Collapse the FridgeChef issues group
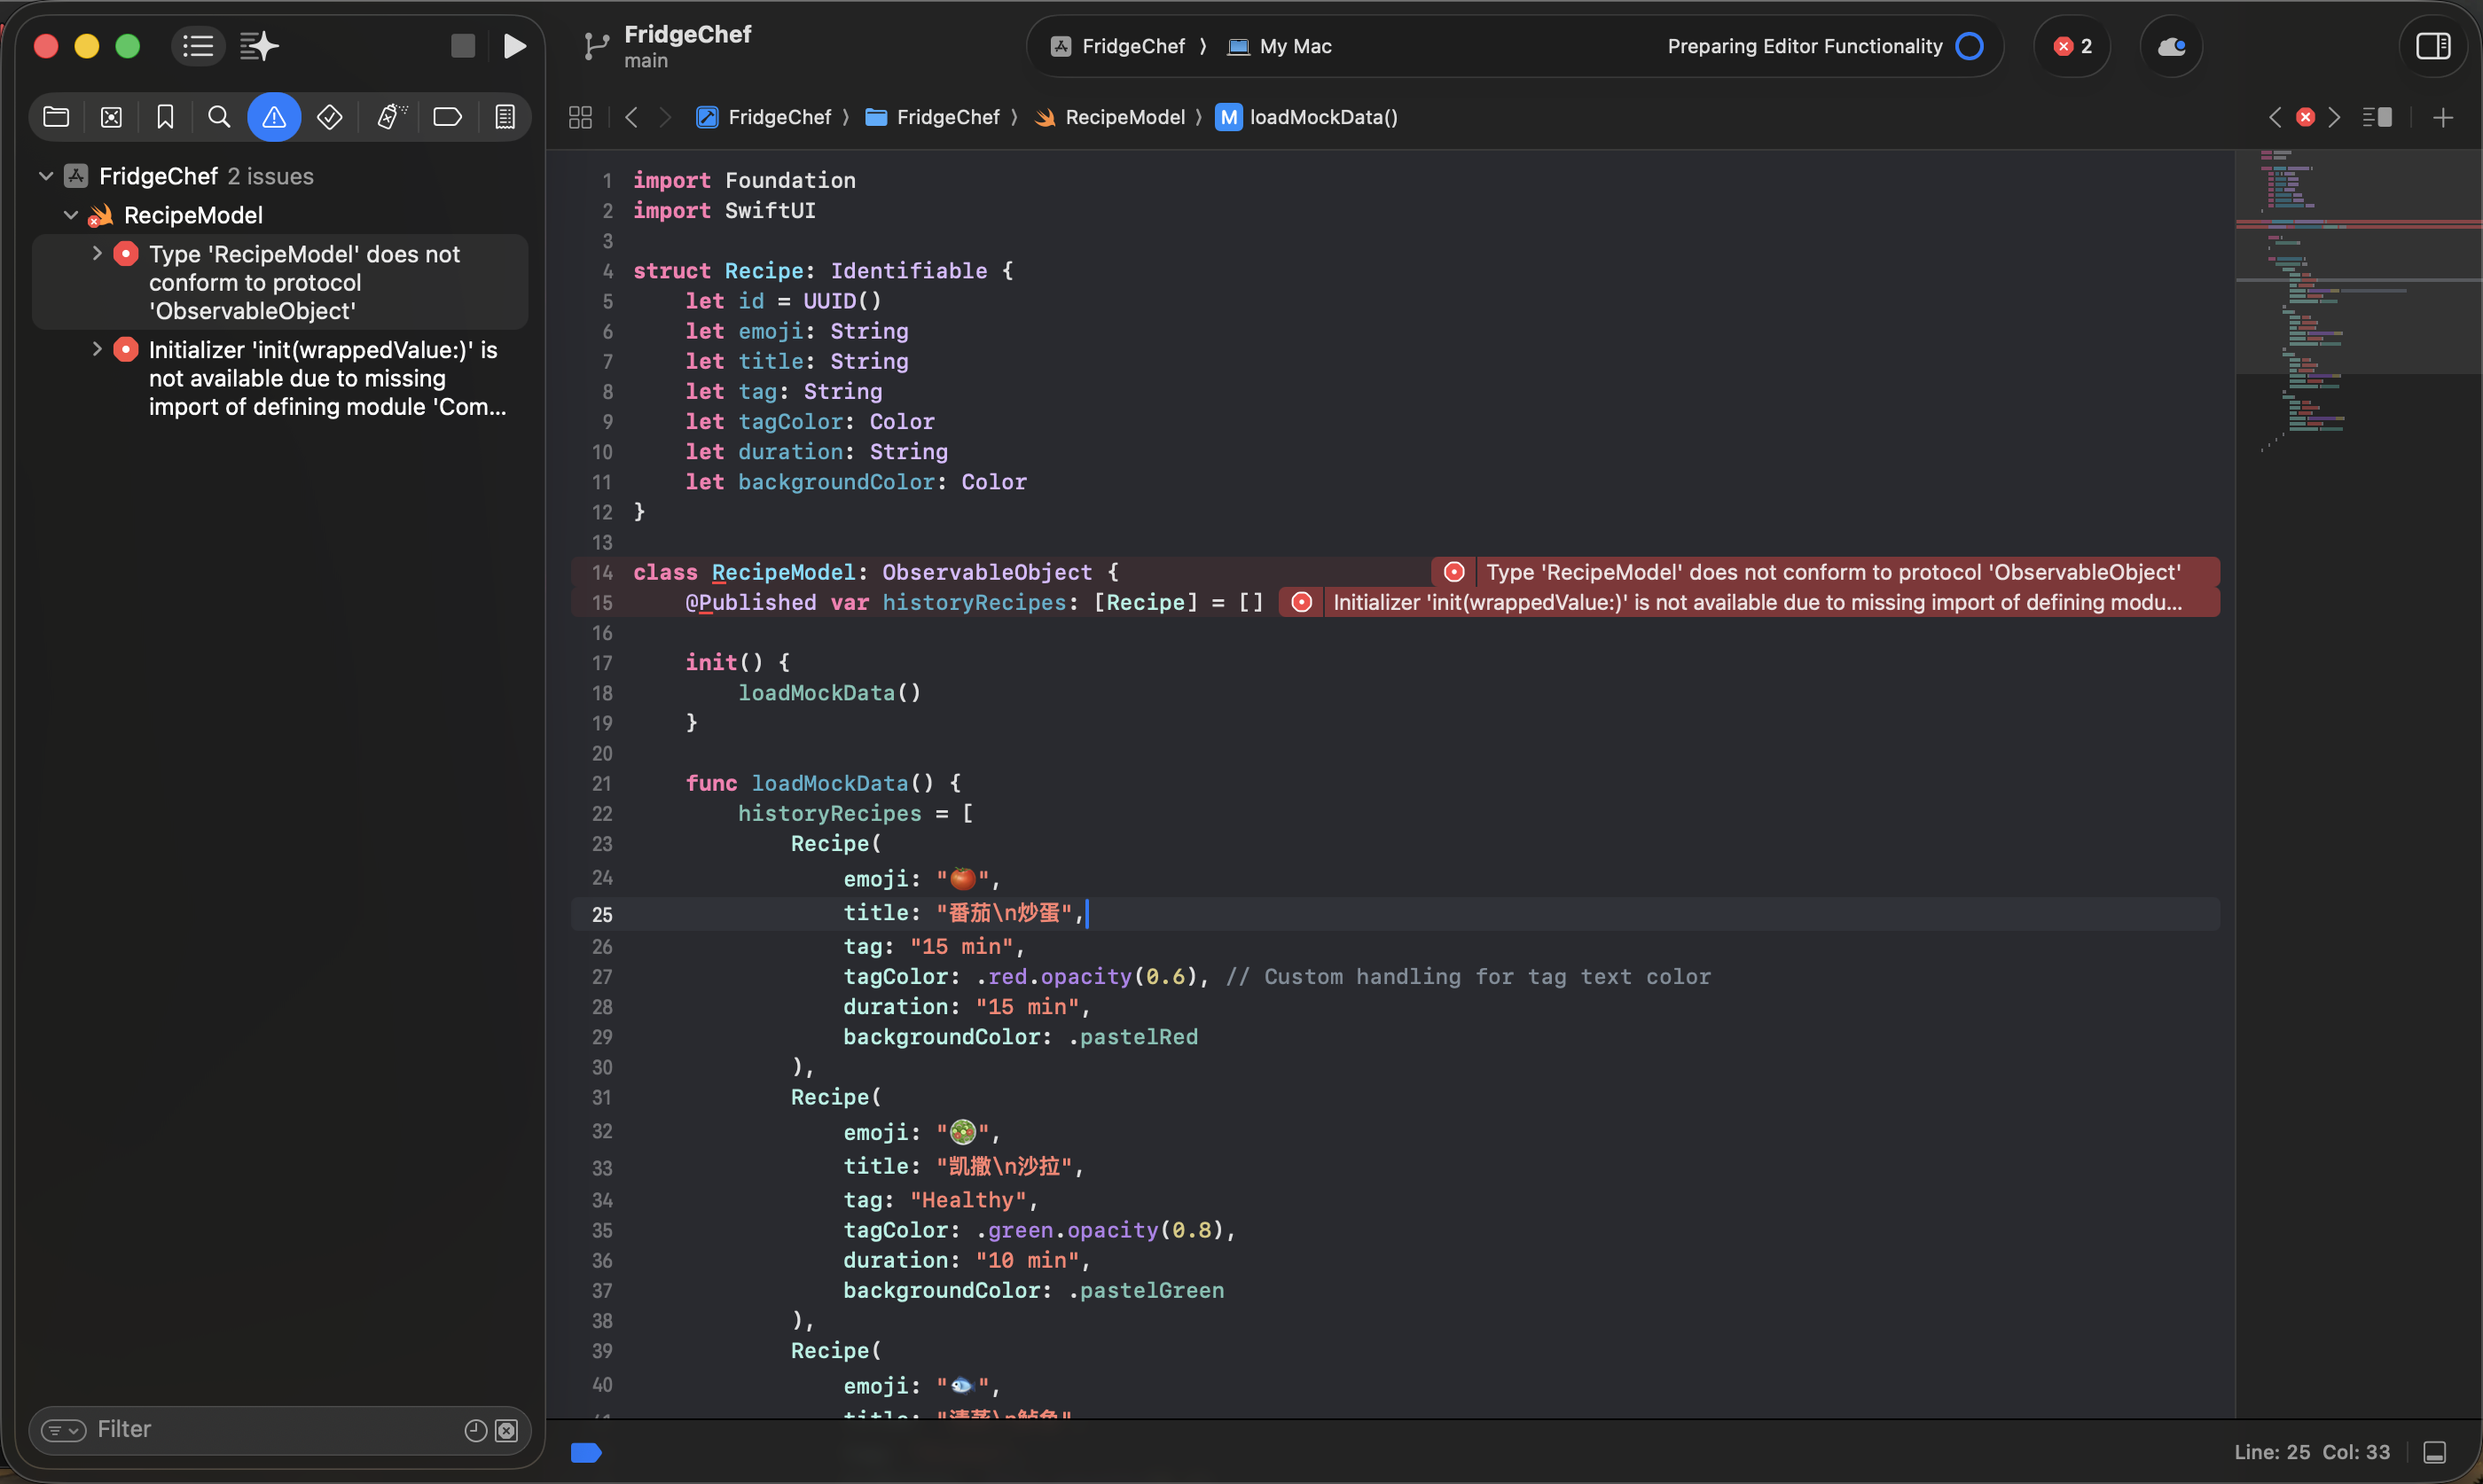The image size is (2483, 1484). pyautogui.click(x=46, y=176)
